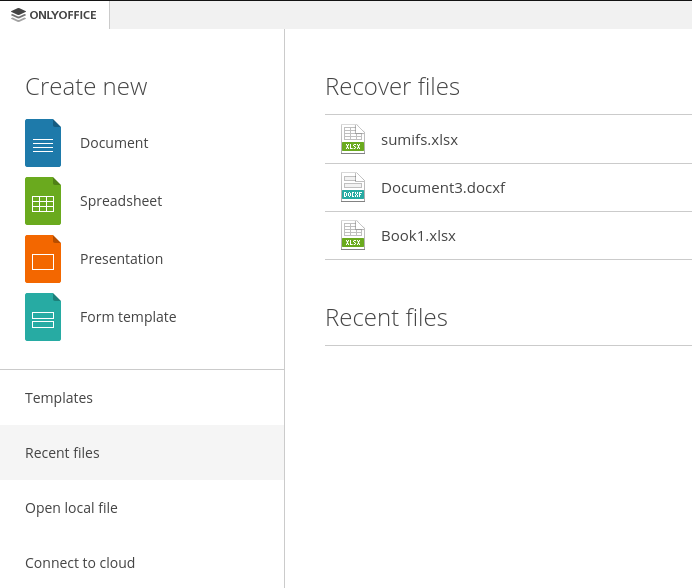Recover the sumifs.xlsx file
692x588 pixels.
(x=508, y=139)
